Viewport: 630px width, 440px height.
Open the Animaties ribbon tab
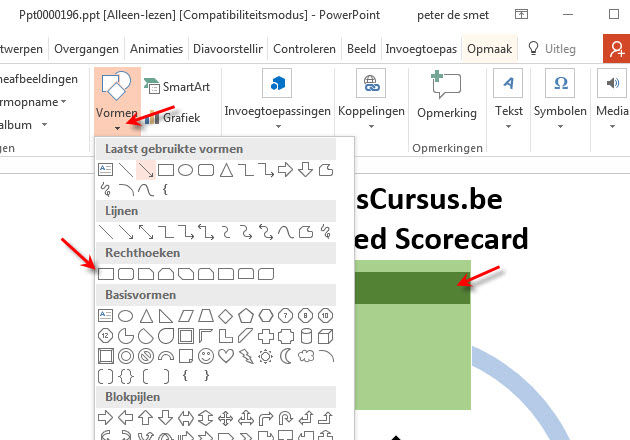click(156, 49)
